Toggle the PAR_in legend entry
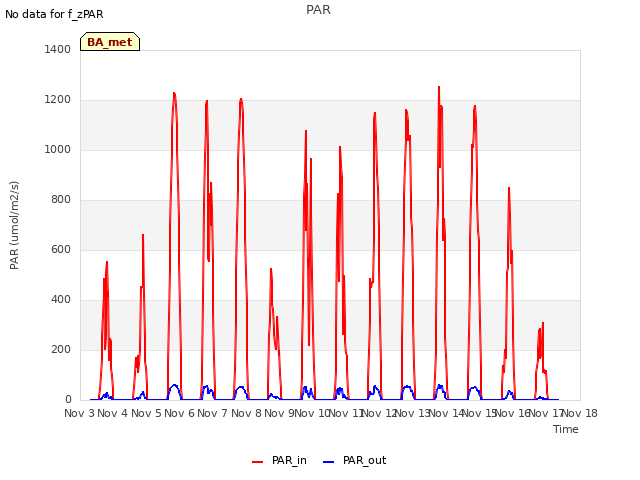 [x=279, y=460]
